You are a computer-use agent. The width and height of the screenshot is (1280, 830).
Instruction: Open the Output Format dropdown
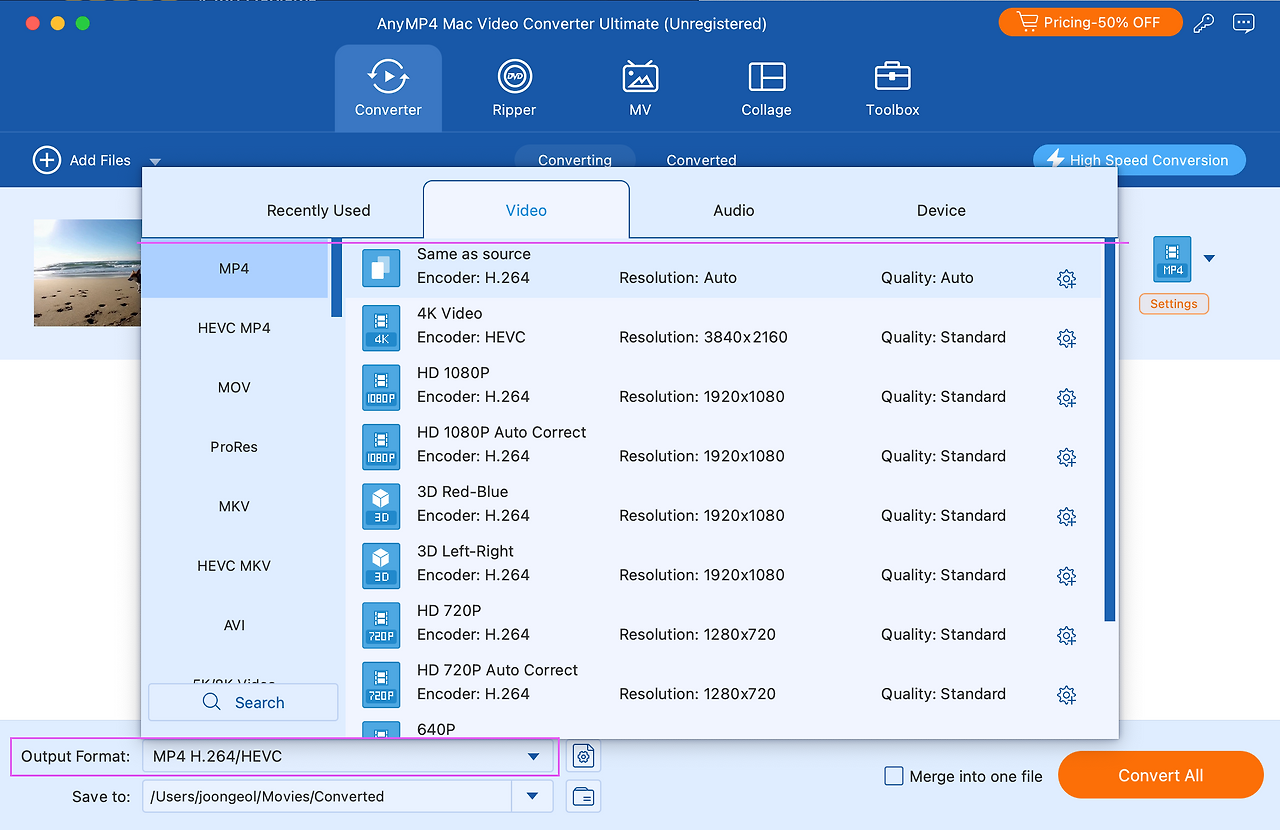point(348,757)
